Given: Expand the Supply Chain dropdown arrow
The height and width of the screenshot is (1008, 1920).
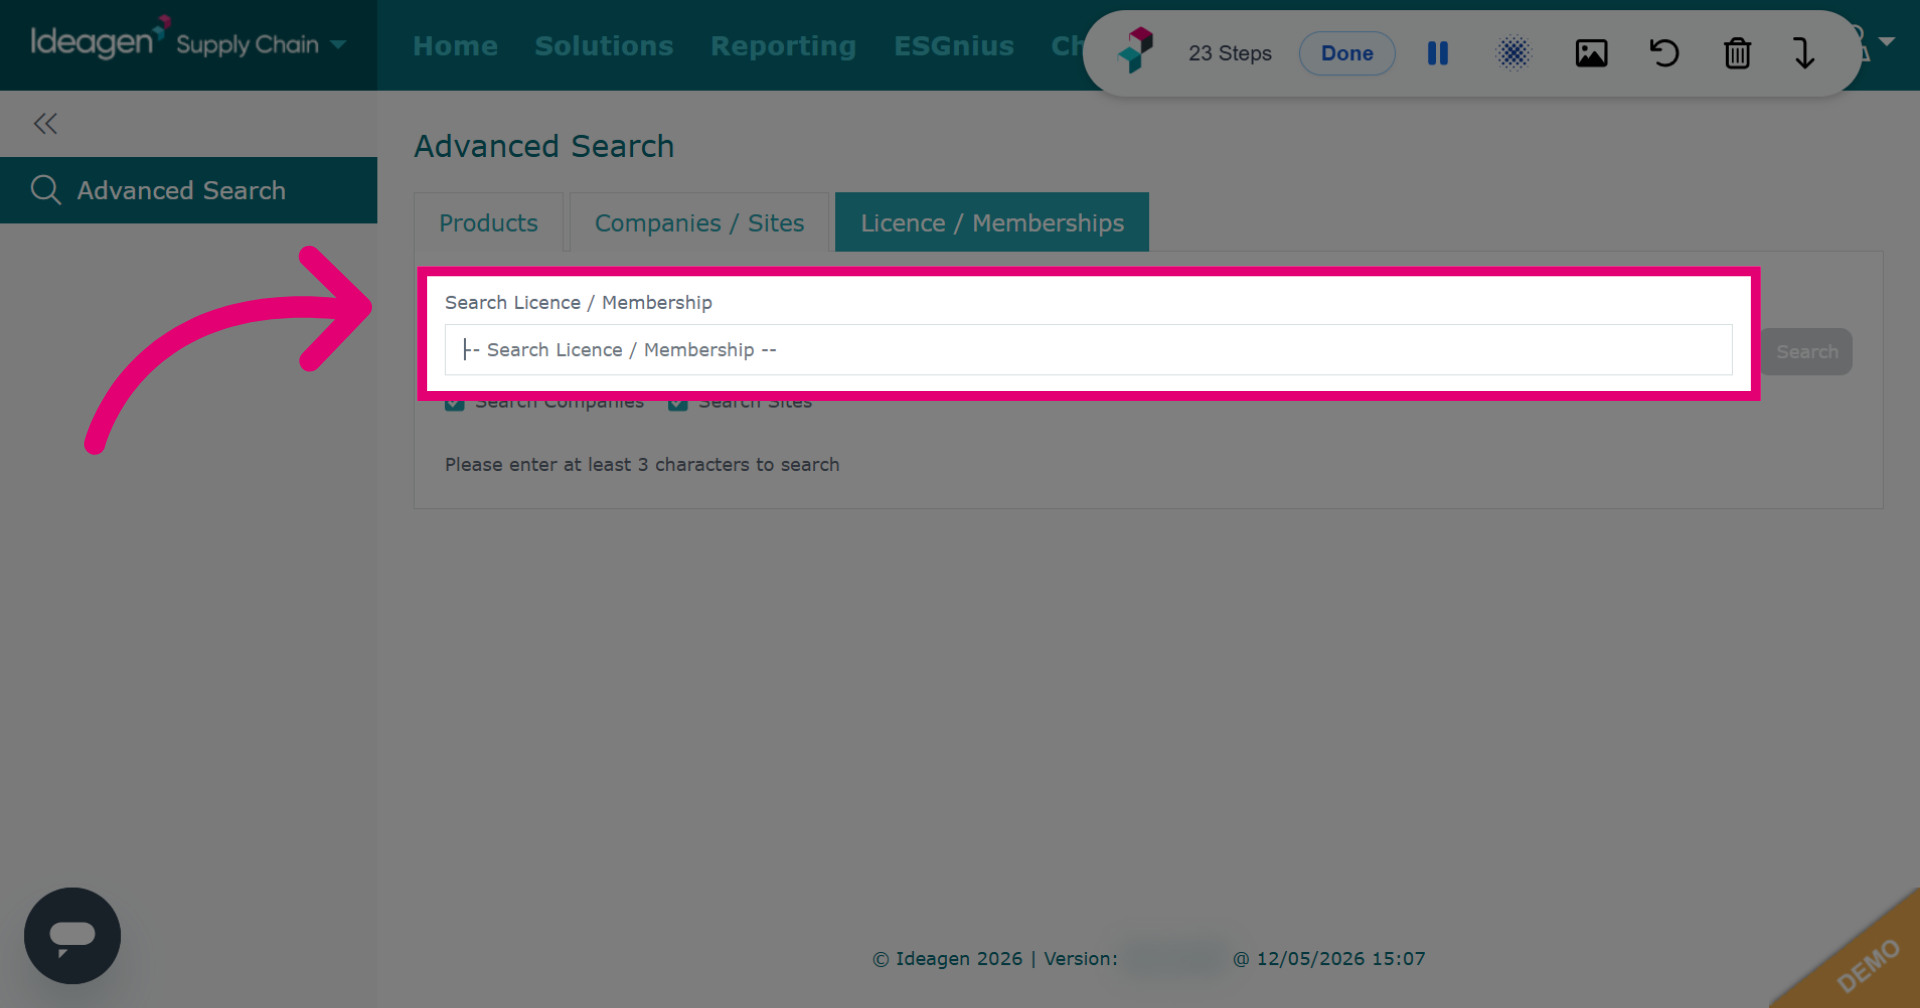Looking at the screenshot, I should 338,45.
